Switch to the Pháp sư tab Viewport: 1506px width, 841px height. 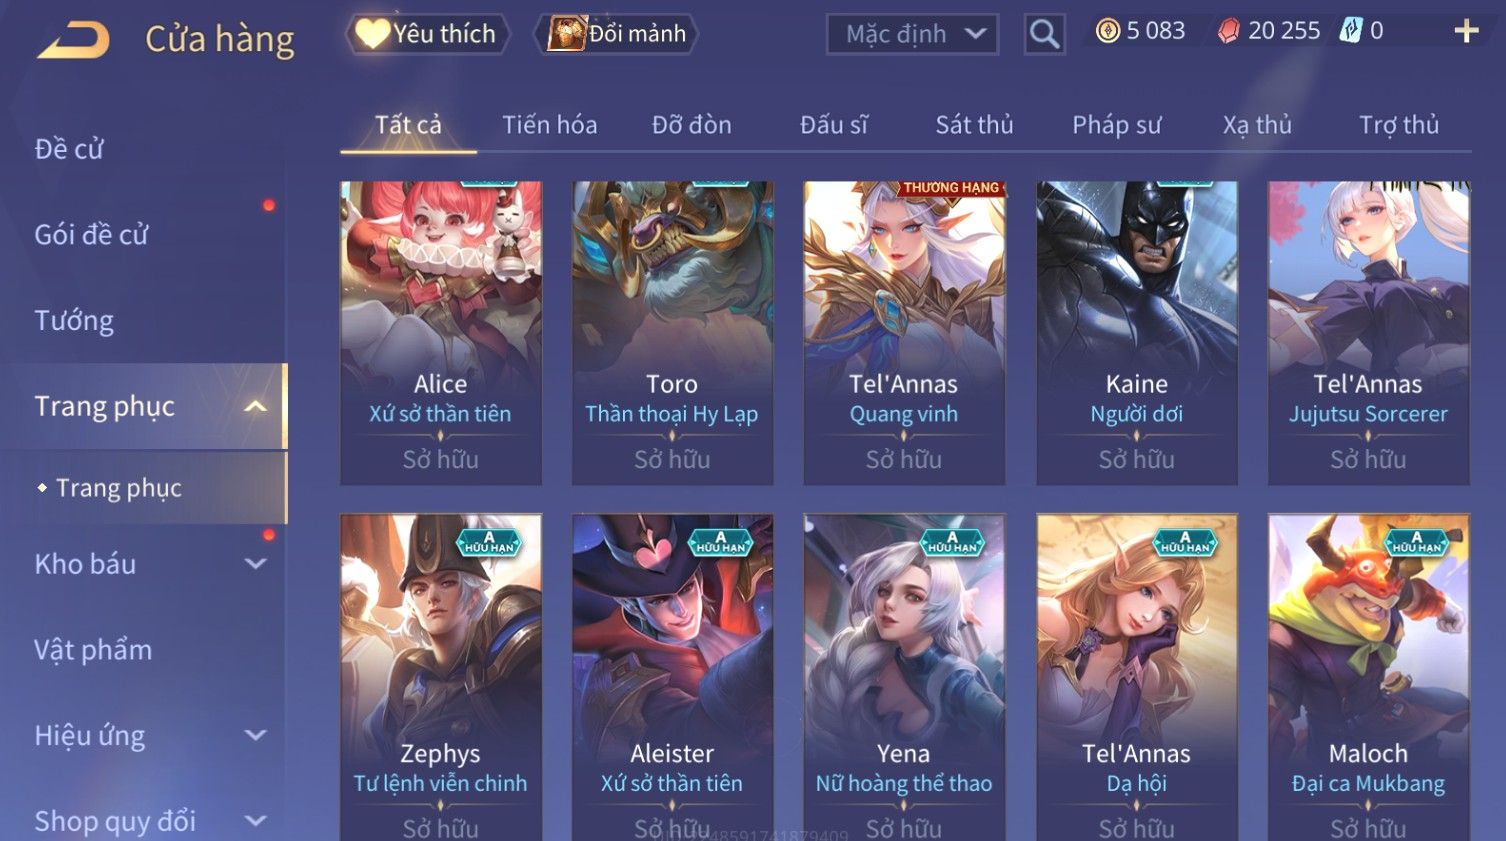[1116, 125]
